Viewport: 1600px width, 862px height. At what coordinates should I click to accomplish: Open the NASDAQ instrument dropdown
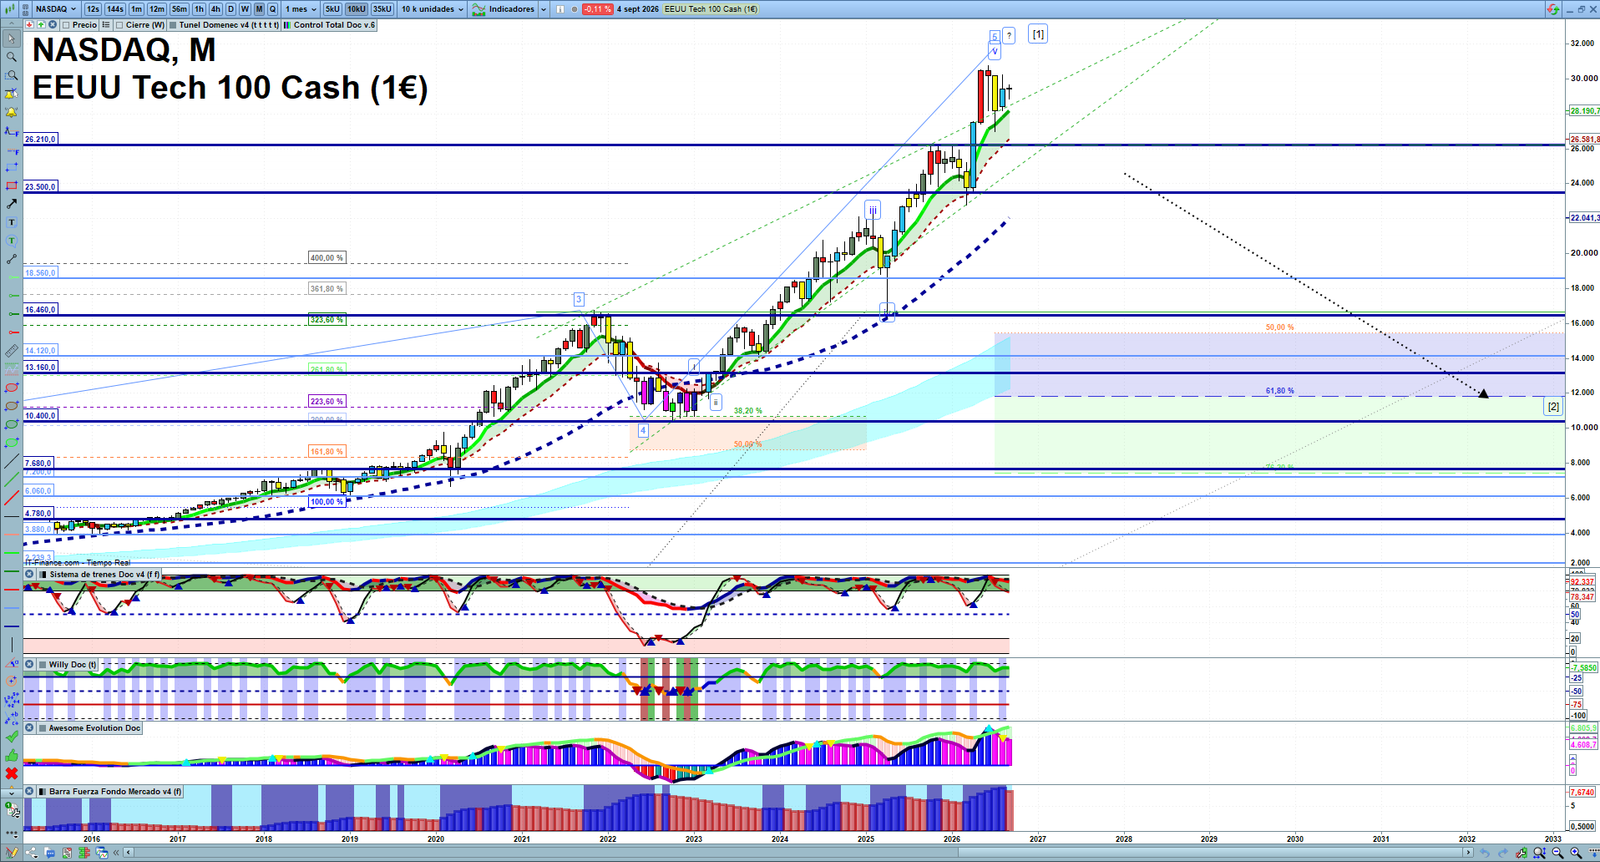click(x=55, y=9)
